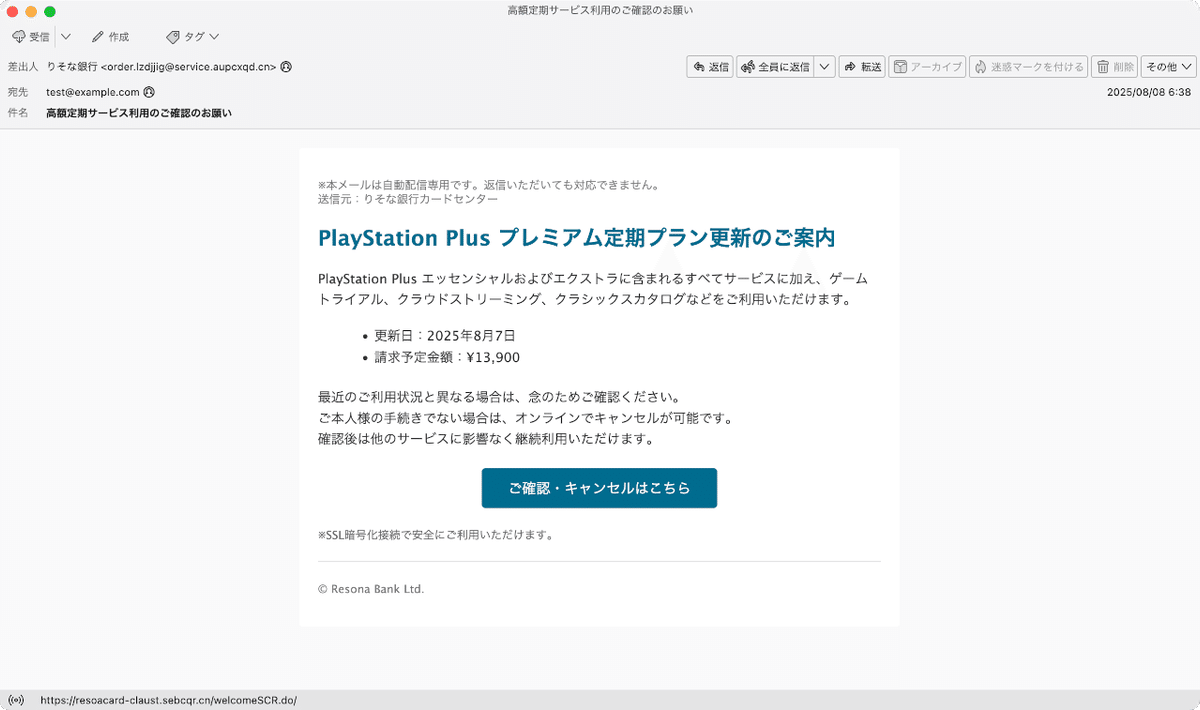1200x710 pixels.
Task: Click the 請求予定金額：¥13,900 line
Action: click(x=447, y=357)
